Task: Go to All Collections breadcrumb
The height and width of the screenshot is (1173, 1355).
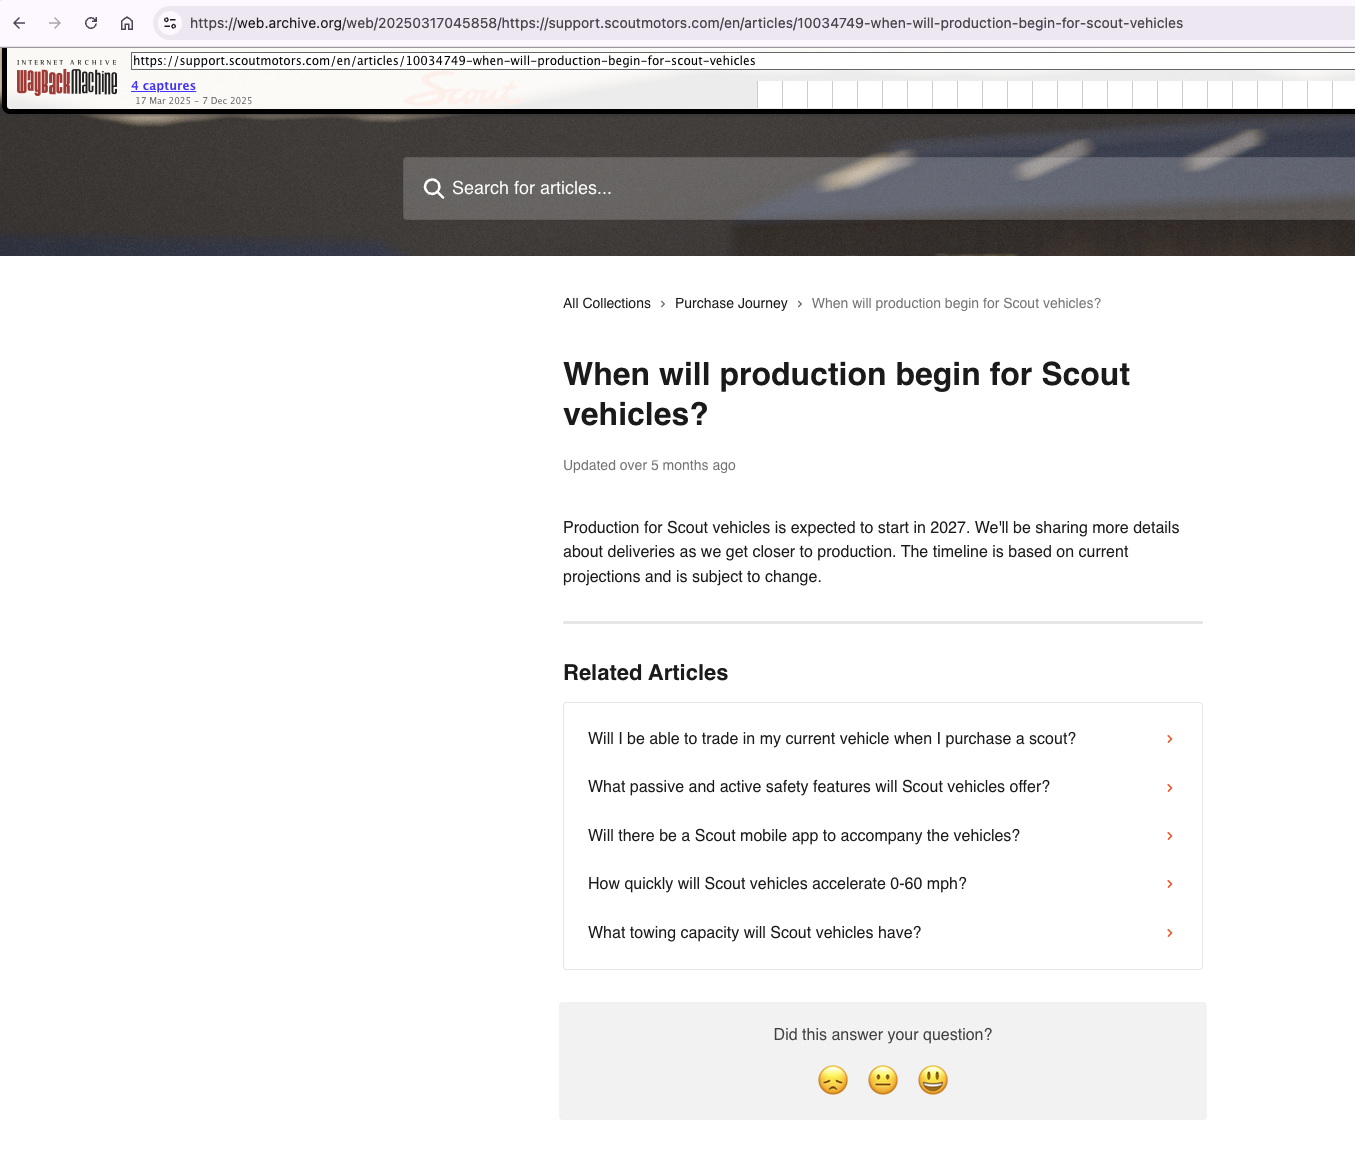Action: coord(607,303)
